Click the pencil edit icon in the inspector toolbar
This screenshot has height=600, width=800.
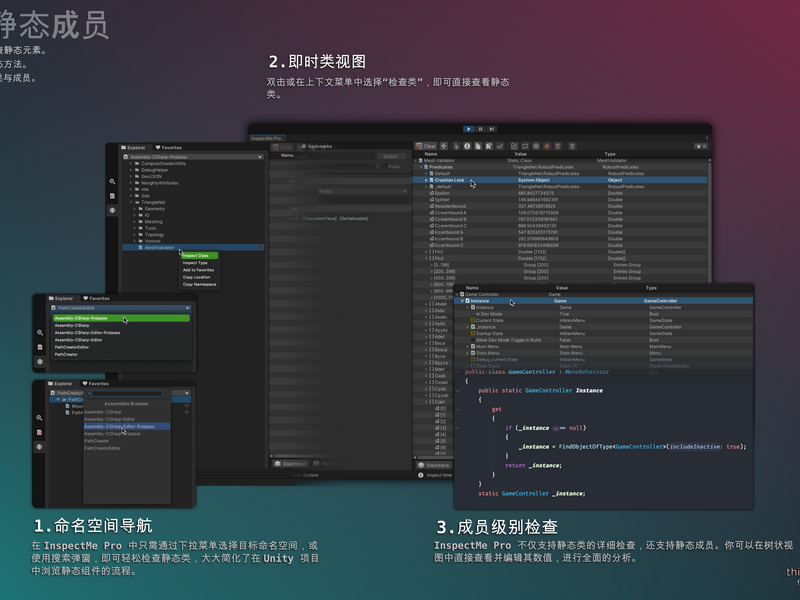[x=514, y=146]
